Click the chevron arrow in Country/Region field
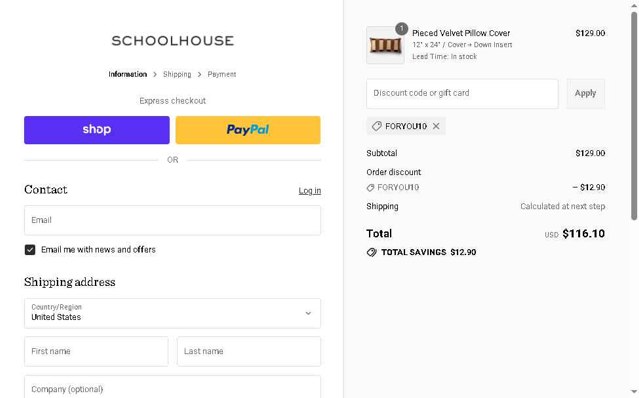This screenshot has width=639, height=398. [308, 313]
